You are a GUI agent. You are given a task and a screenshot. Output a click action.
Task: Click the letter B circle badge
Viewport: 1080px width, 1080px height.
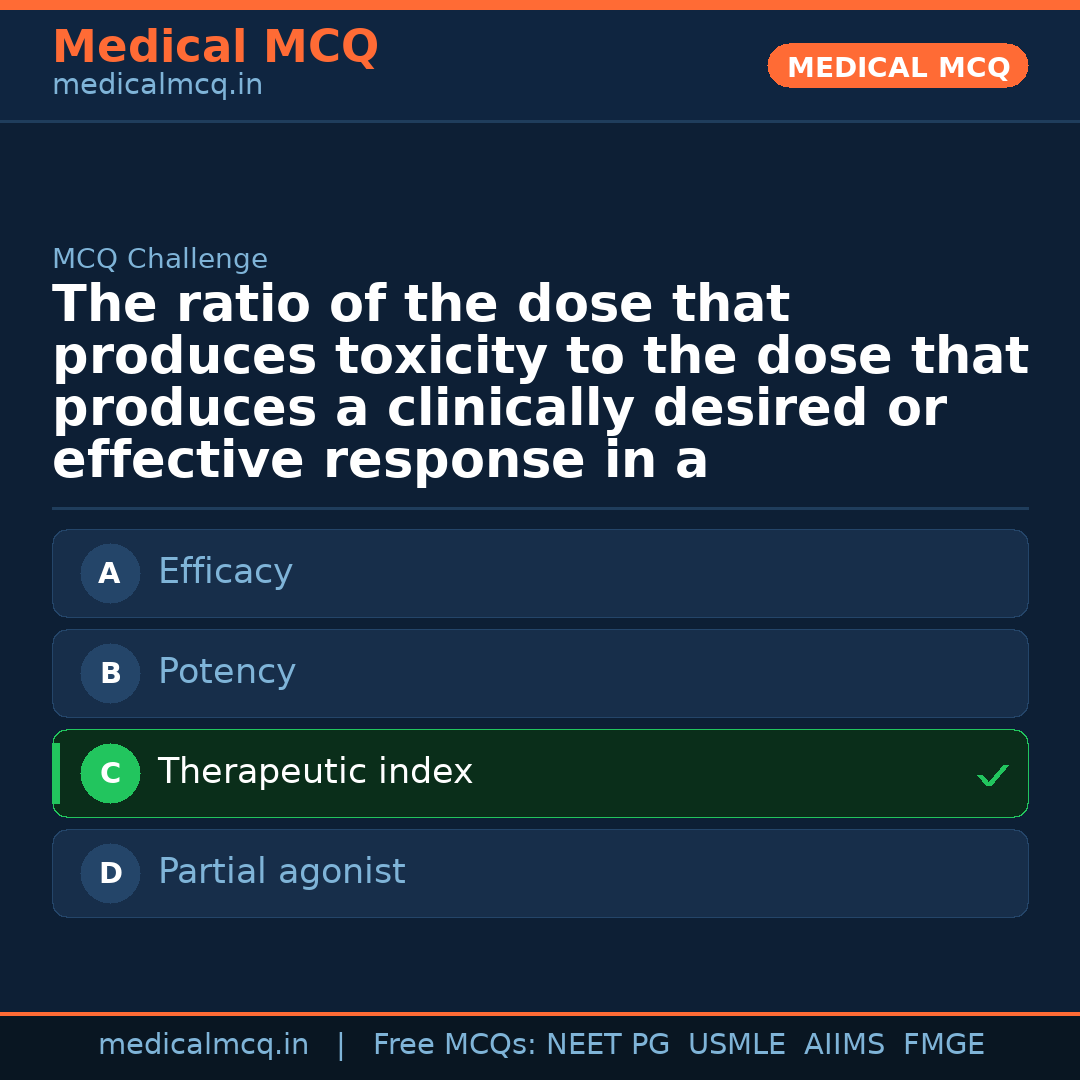[x=110, y=674]
